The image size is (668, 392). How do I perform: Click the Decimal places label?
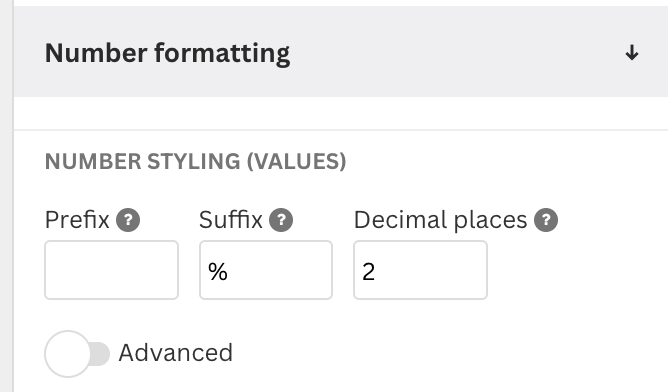tap(441, 221)
